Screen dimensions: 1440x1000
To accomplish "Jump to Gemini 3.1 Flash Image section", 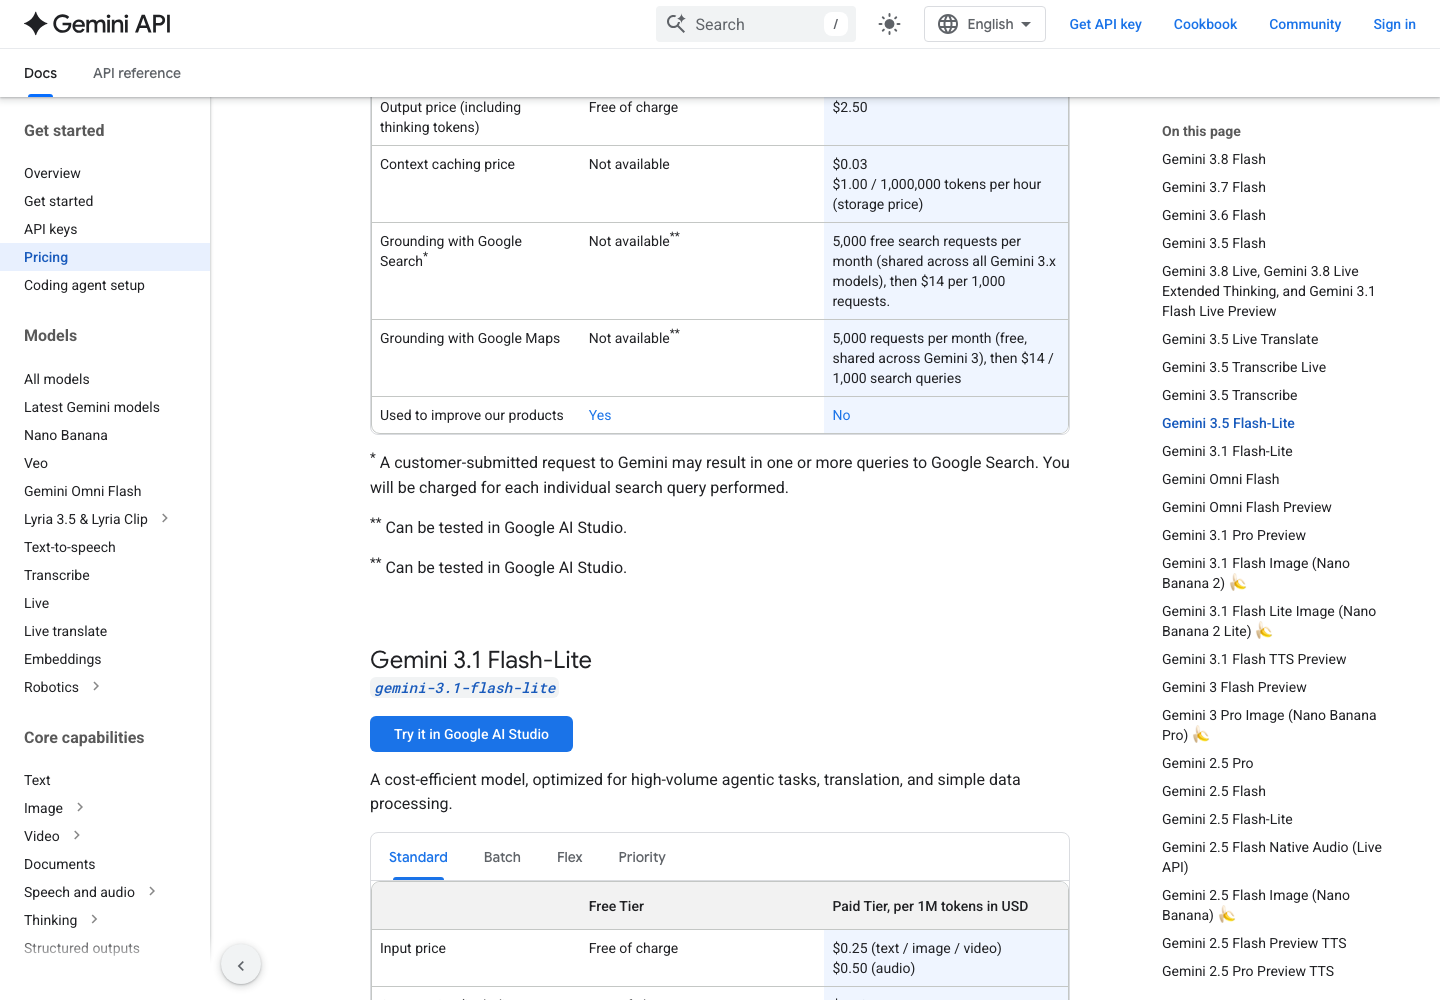I will click(1256, 573).
